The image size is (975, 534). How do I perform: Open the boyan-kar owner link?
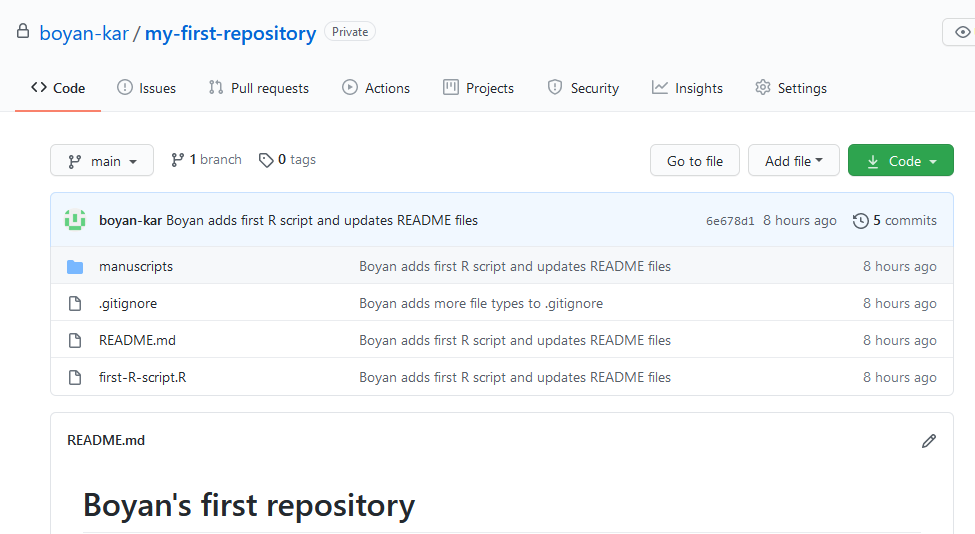click(84, 33)
